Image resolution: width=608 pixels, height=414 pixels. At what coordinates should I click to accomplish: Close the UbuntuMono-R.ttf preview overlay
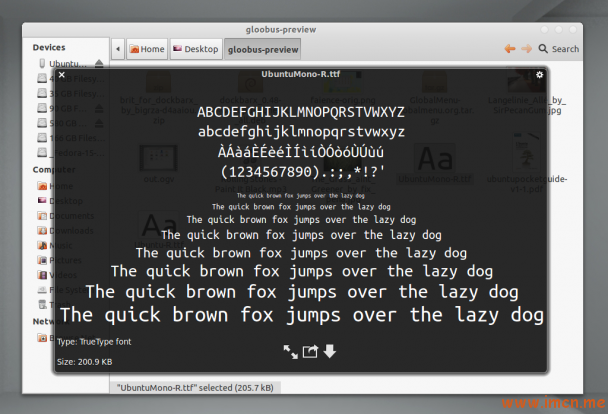(61, 74)
